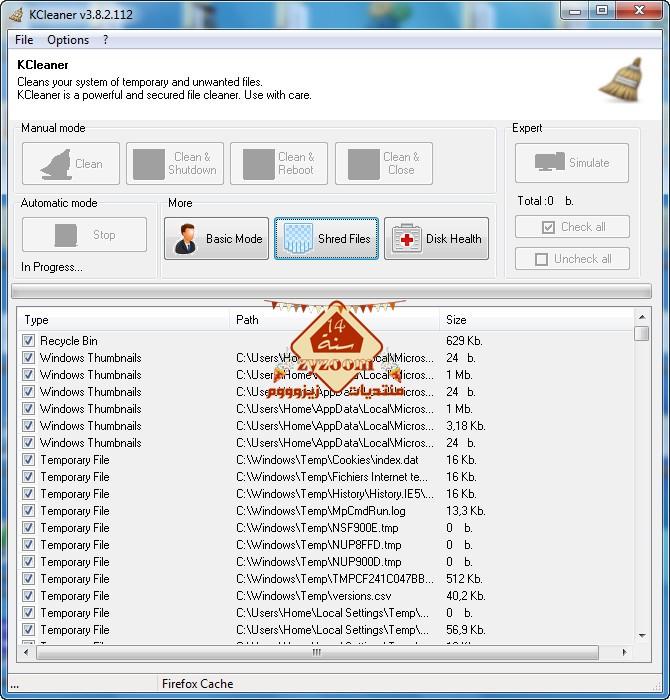Switch to Basic Mode
Image resolution: width=670 pixels, height=700 pixels.
click(x=216, y=238)
